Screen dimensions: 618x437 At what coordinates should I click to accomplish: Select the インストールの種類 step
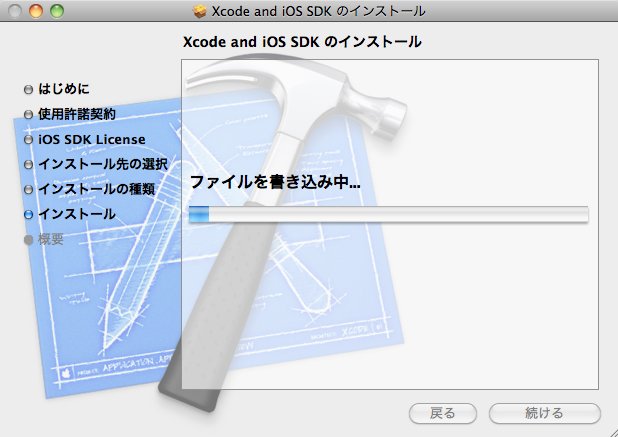(97, 189)
